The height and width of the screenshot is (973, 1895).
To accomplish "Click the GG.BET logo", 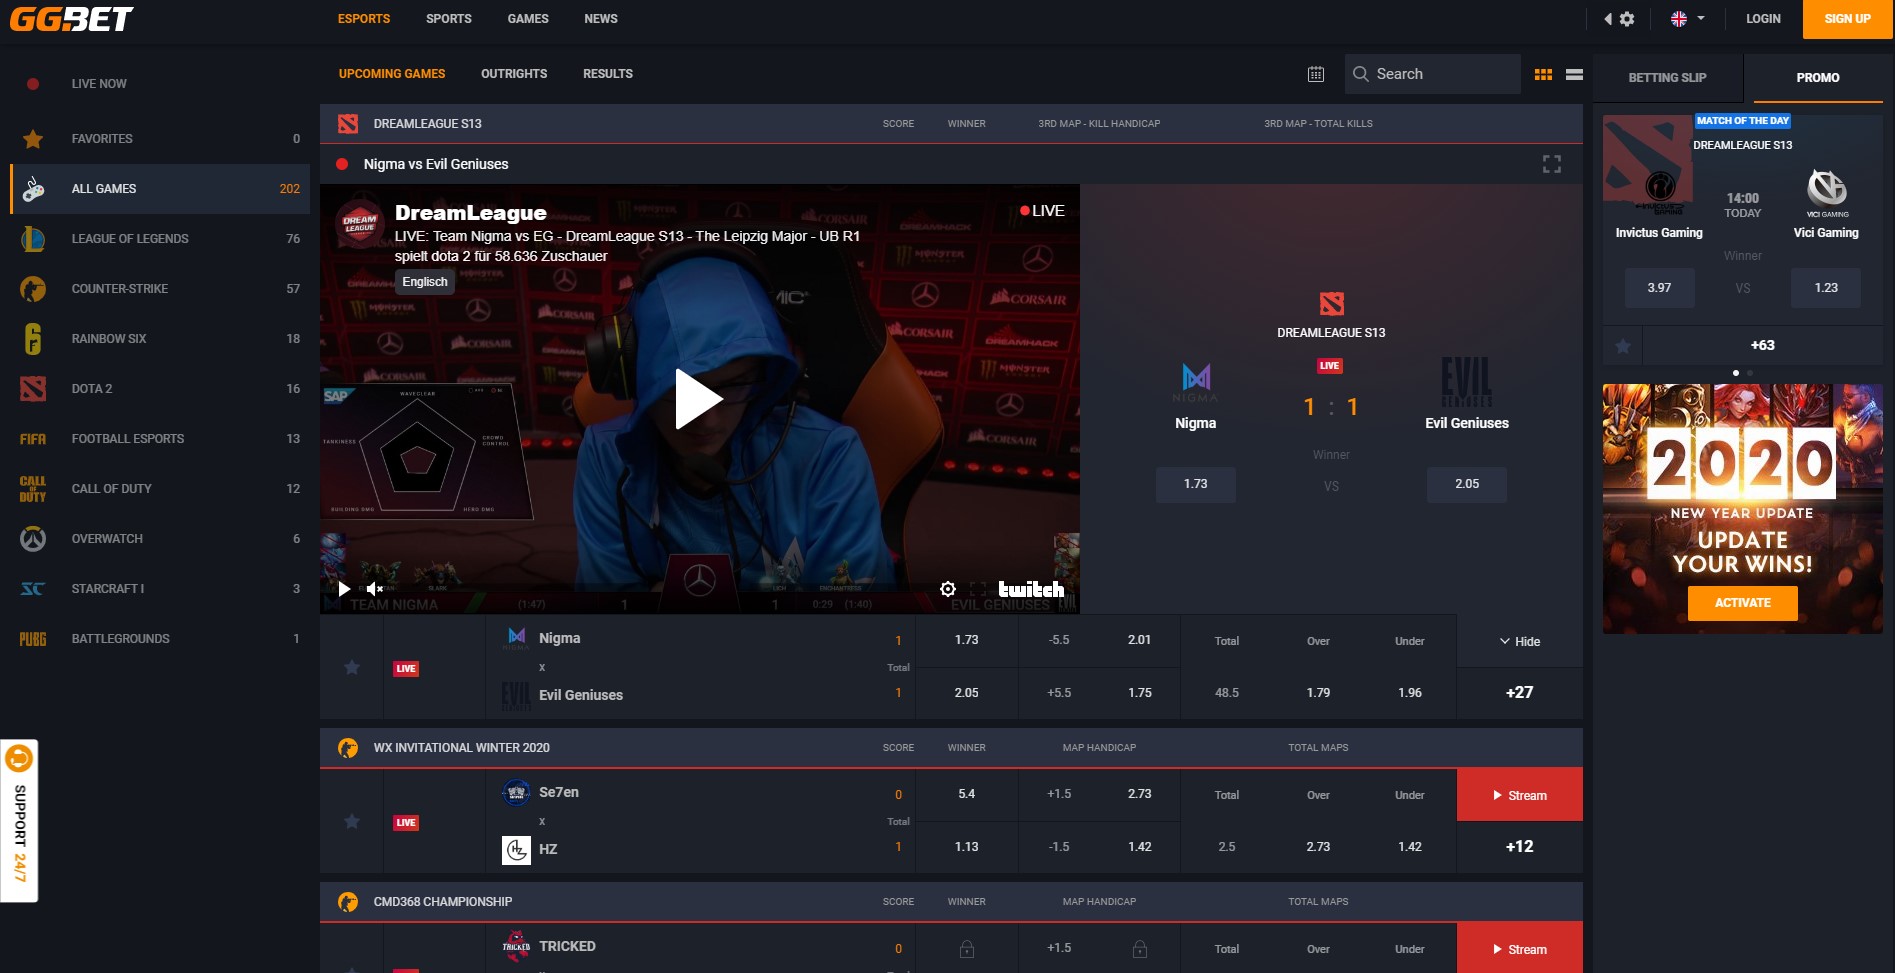I will coord(71,19).
